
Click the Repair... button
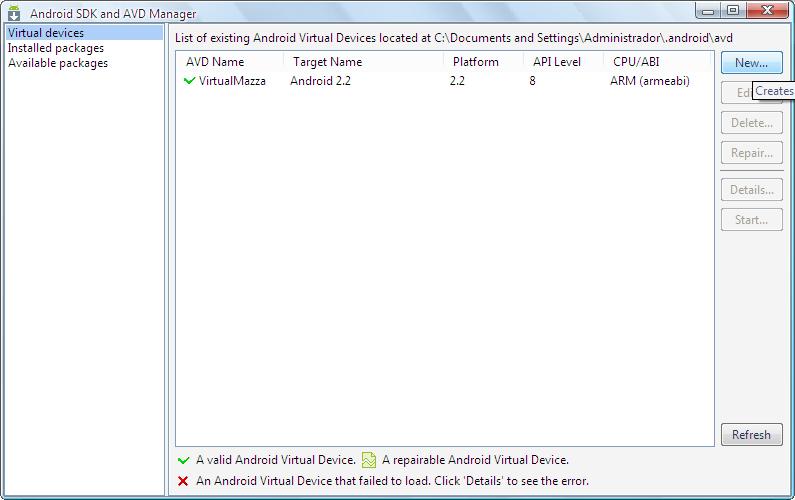tap(751, 153)
